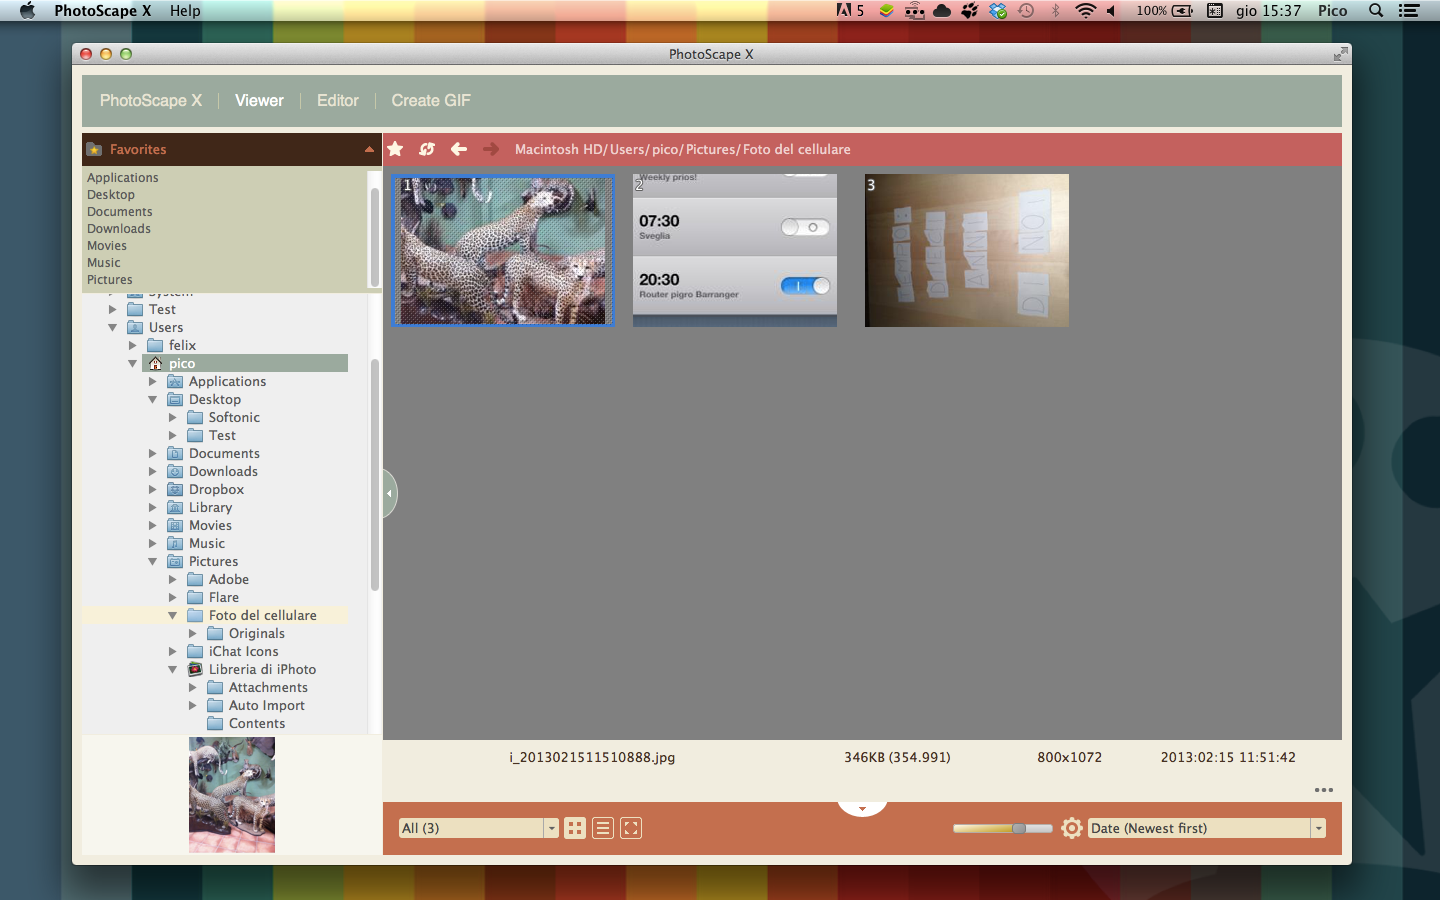Switch to list view icon

point(603,828)
